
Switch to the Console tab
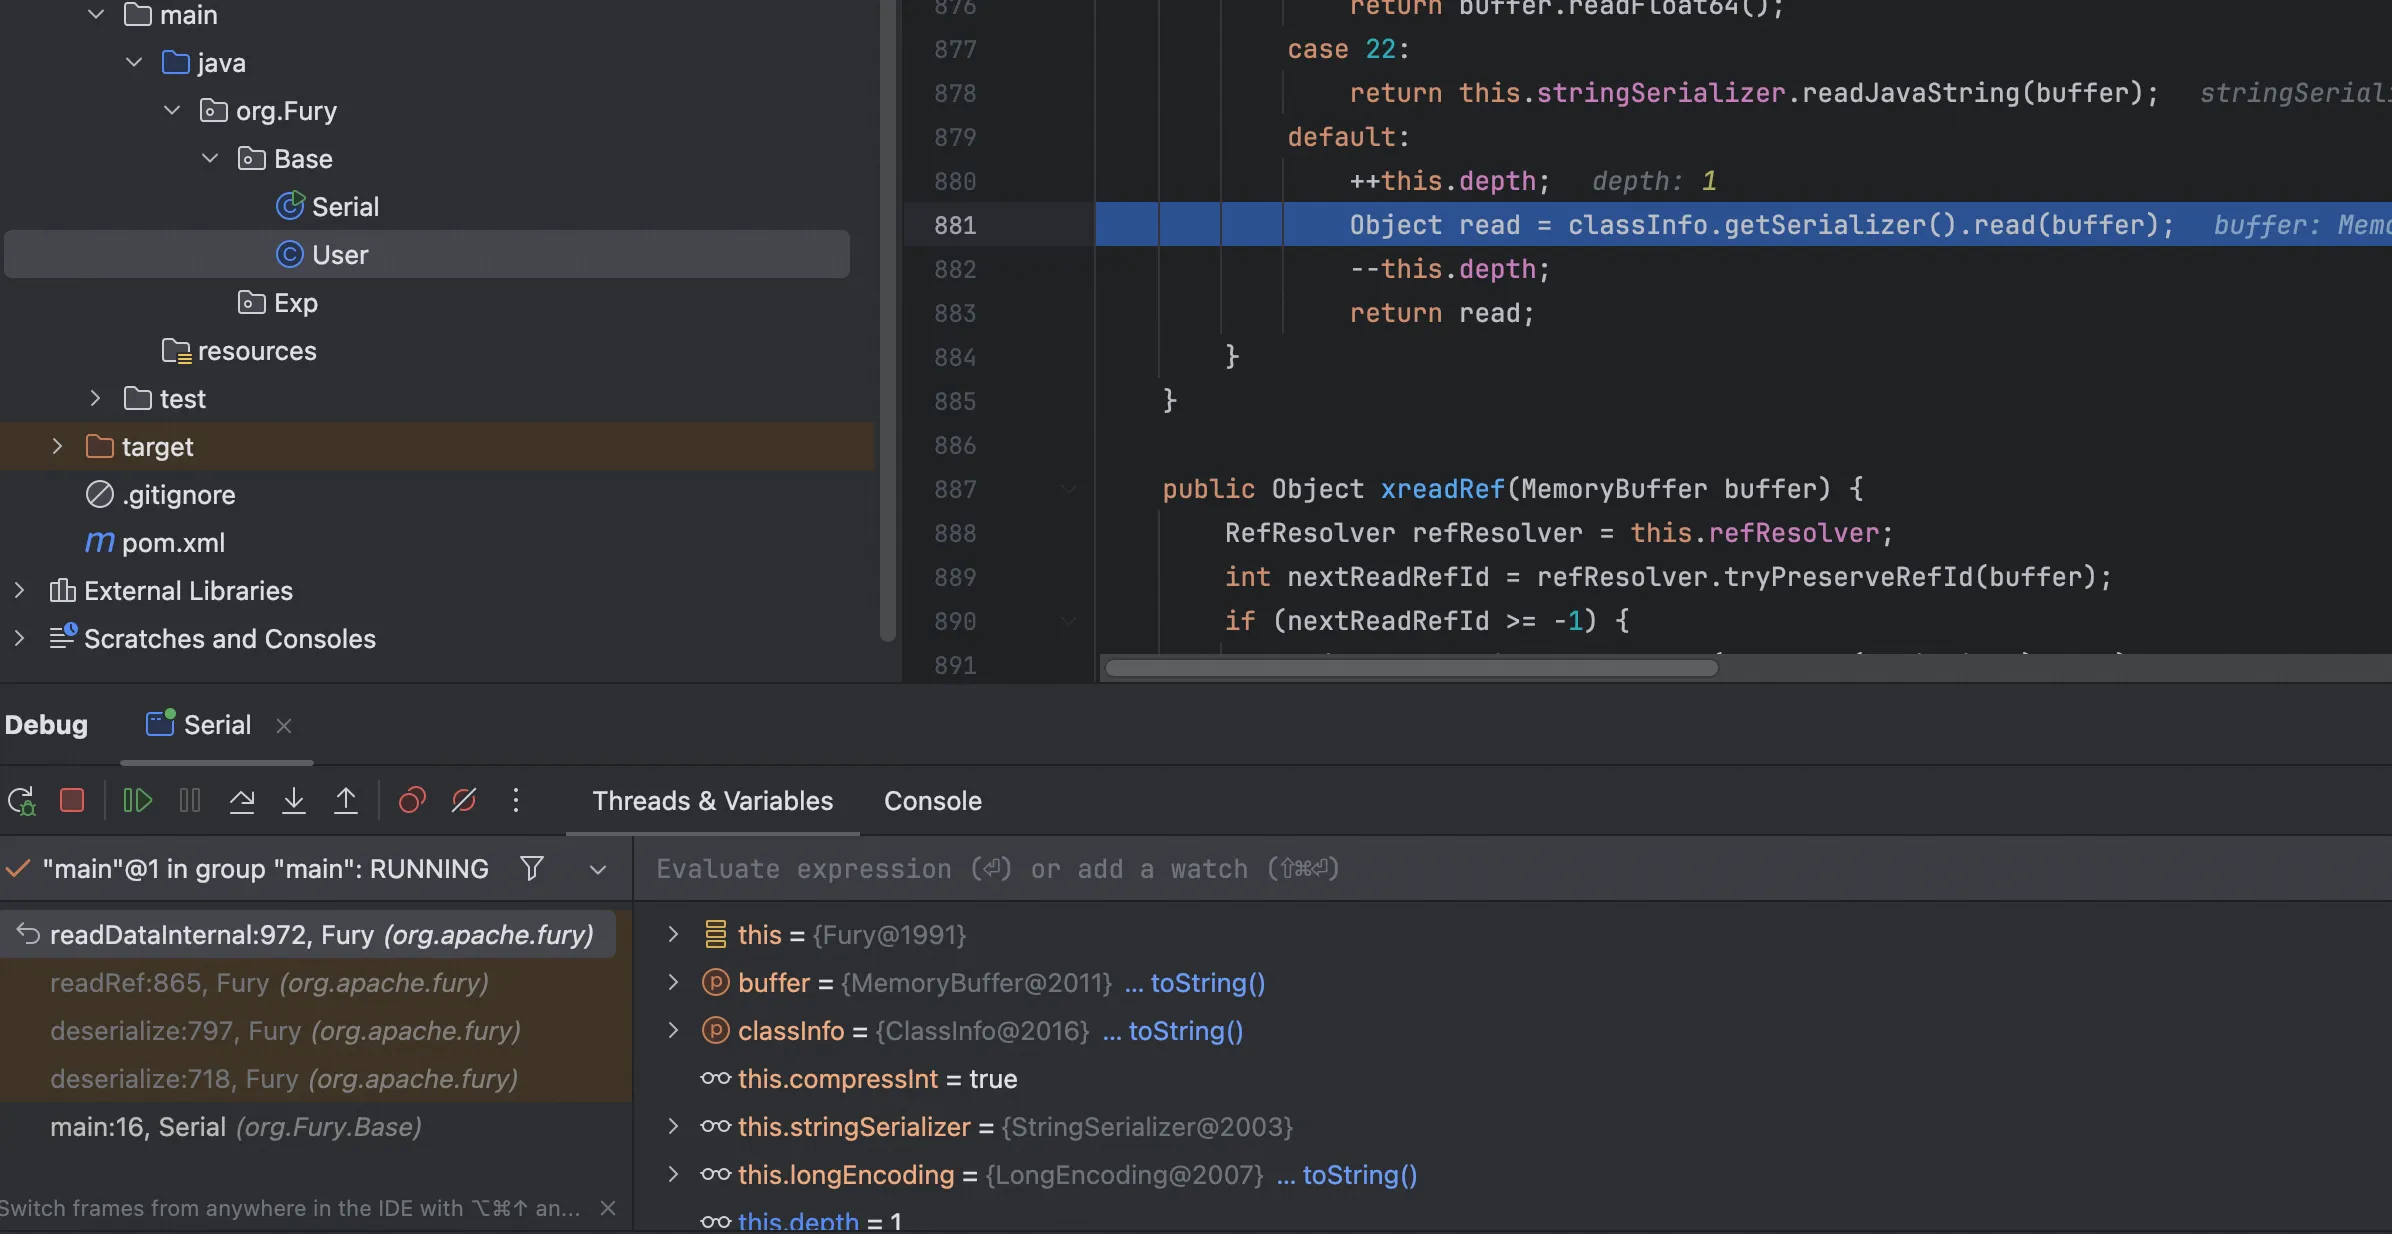[932, 801]
